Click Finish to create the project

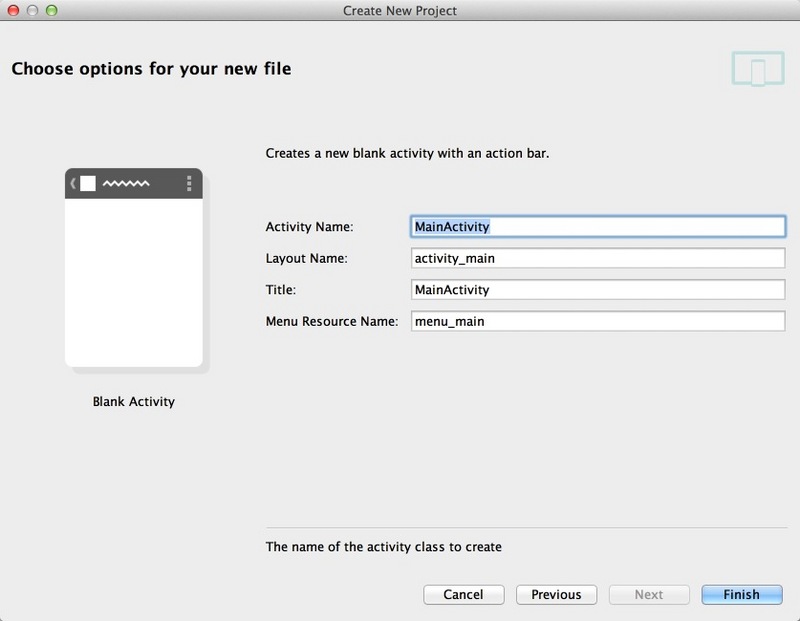pyautogui.click(x=741, y=594)
